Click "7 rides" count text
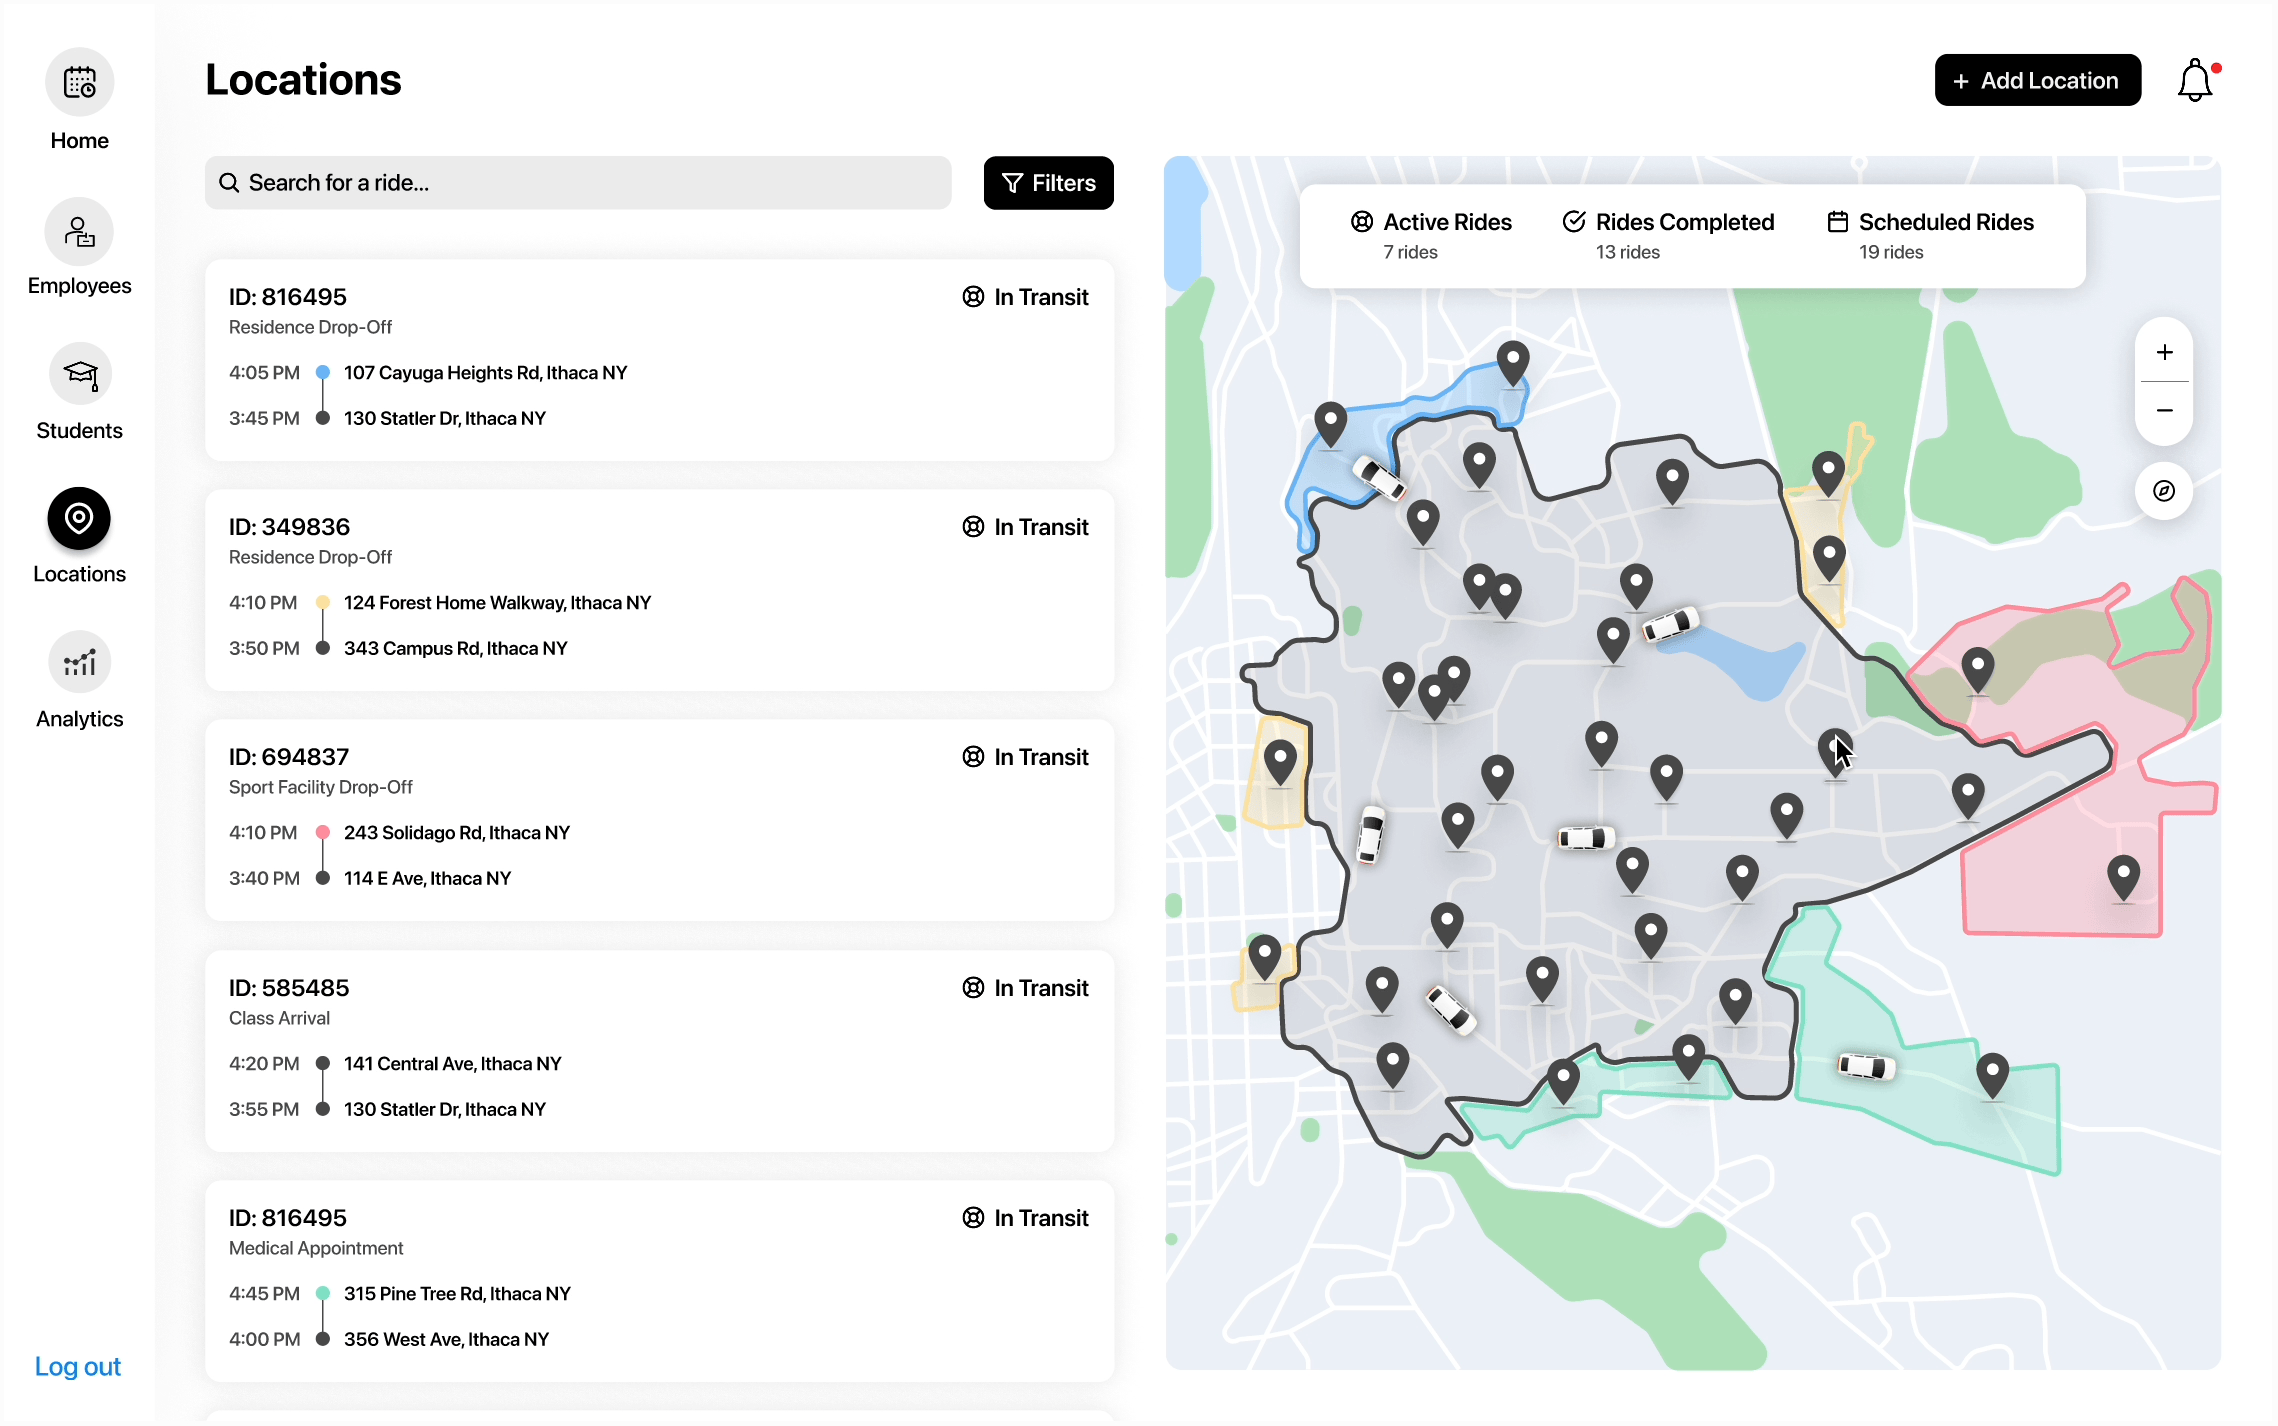 point(1410,252)
